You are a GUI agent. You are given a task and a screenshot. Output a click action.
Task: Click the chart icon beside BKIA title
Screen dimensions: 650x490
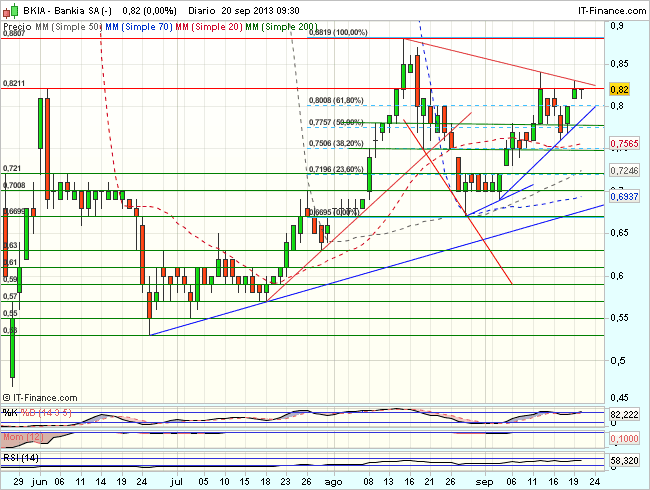click(9, 10)
